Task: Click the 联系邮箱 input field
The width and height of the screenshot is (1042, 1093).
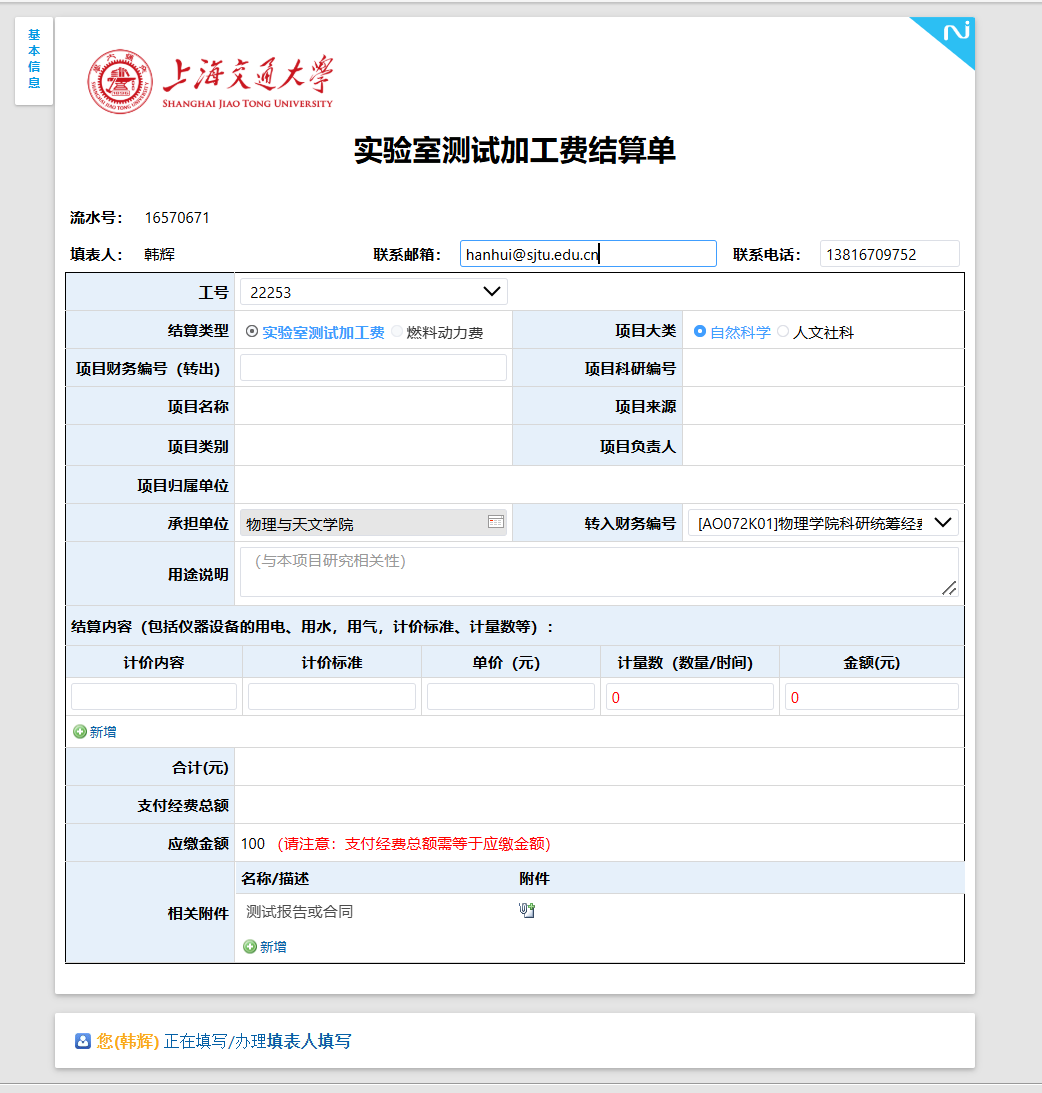Action: pyautogui.click(x=588, y=254)
